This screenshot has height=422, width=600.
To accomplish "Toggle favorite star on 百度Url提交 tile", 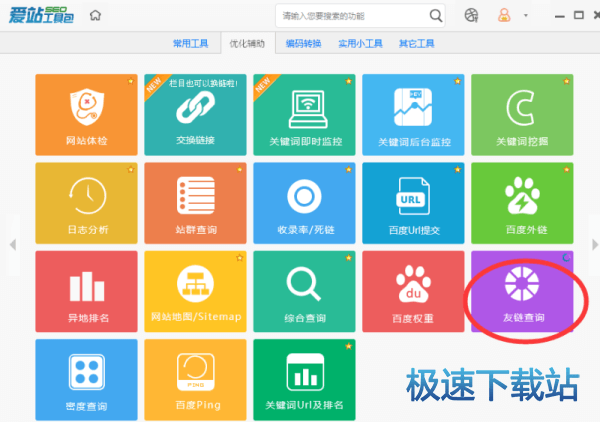I will (x=458, y=169).
